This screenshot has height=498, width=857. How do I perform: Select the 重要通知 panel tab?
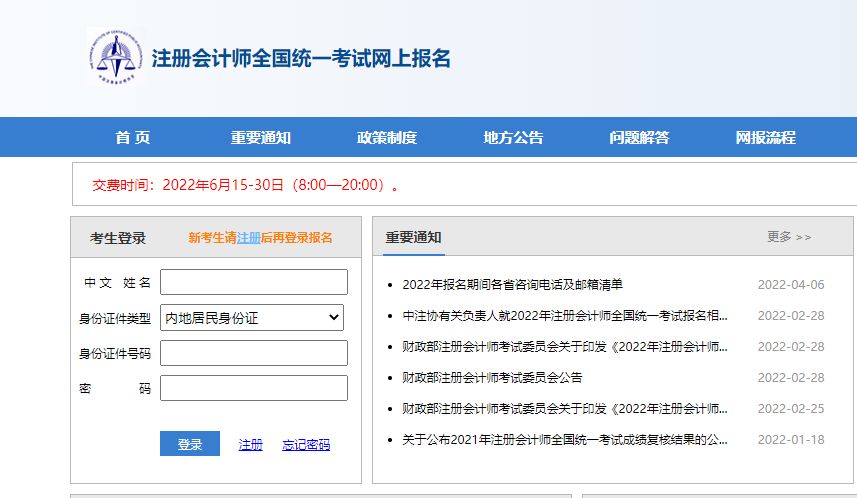coord(413,238)
